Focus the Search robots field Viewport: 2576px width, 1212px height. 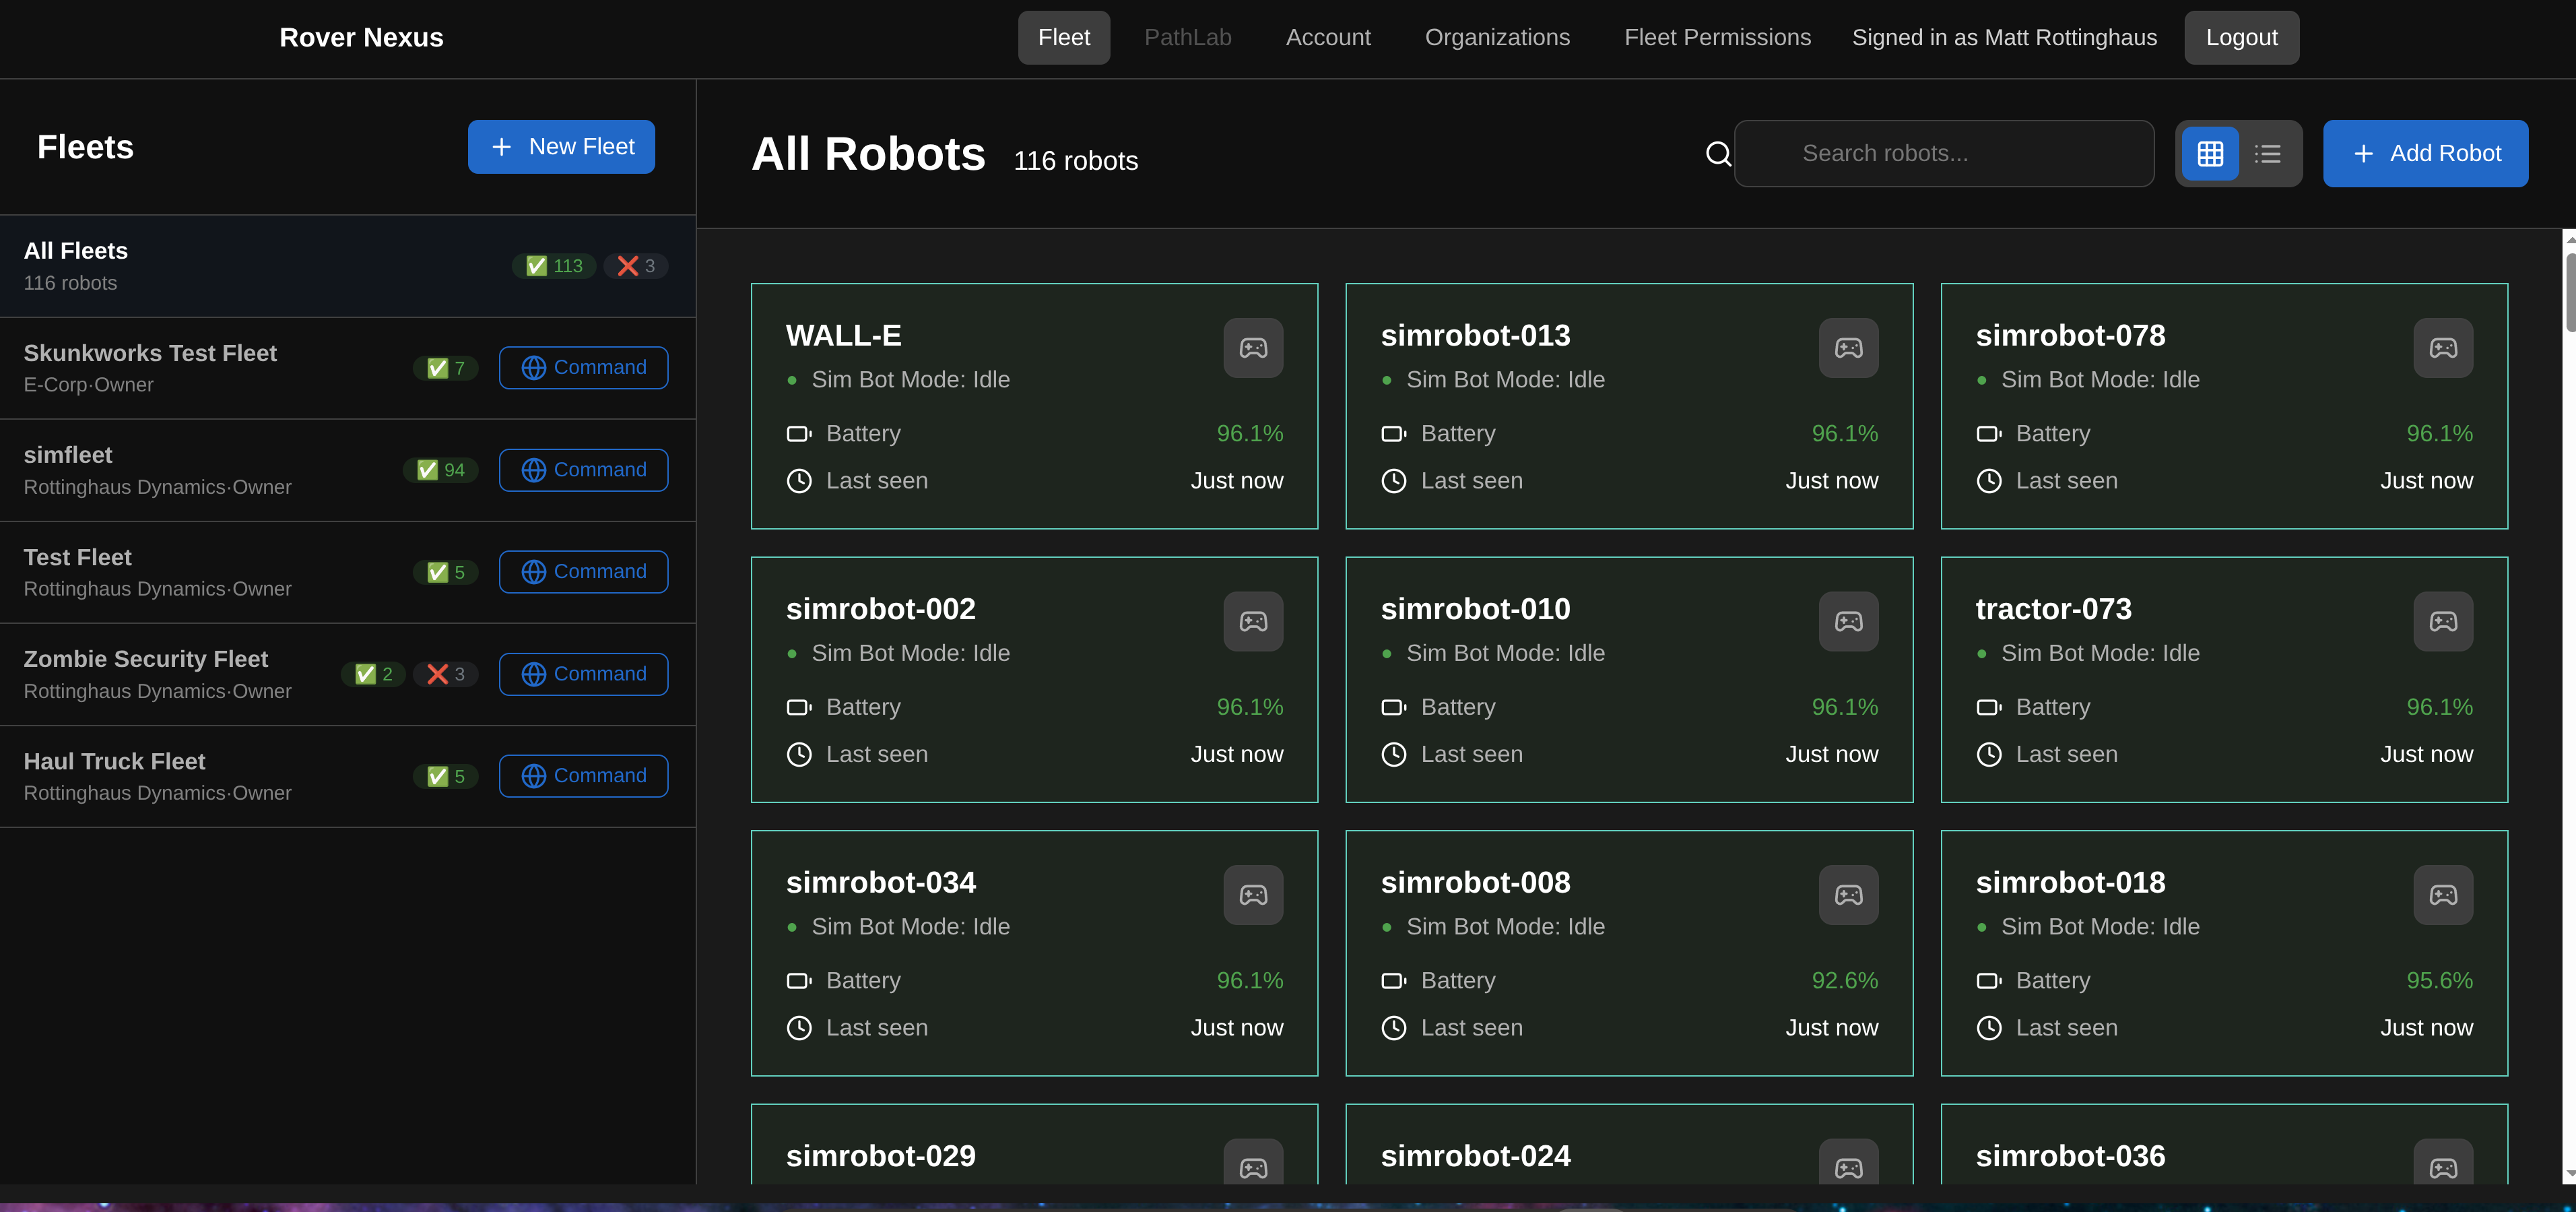pyautogui.click(x=1944, y=154)
